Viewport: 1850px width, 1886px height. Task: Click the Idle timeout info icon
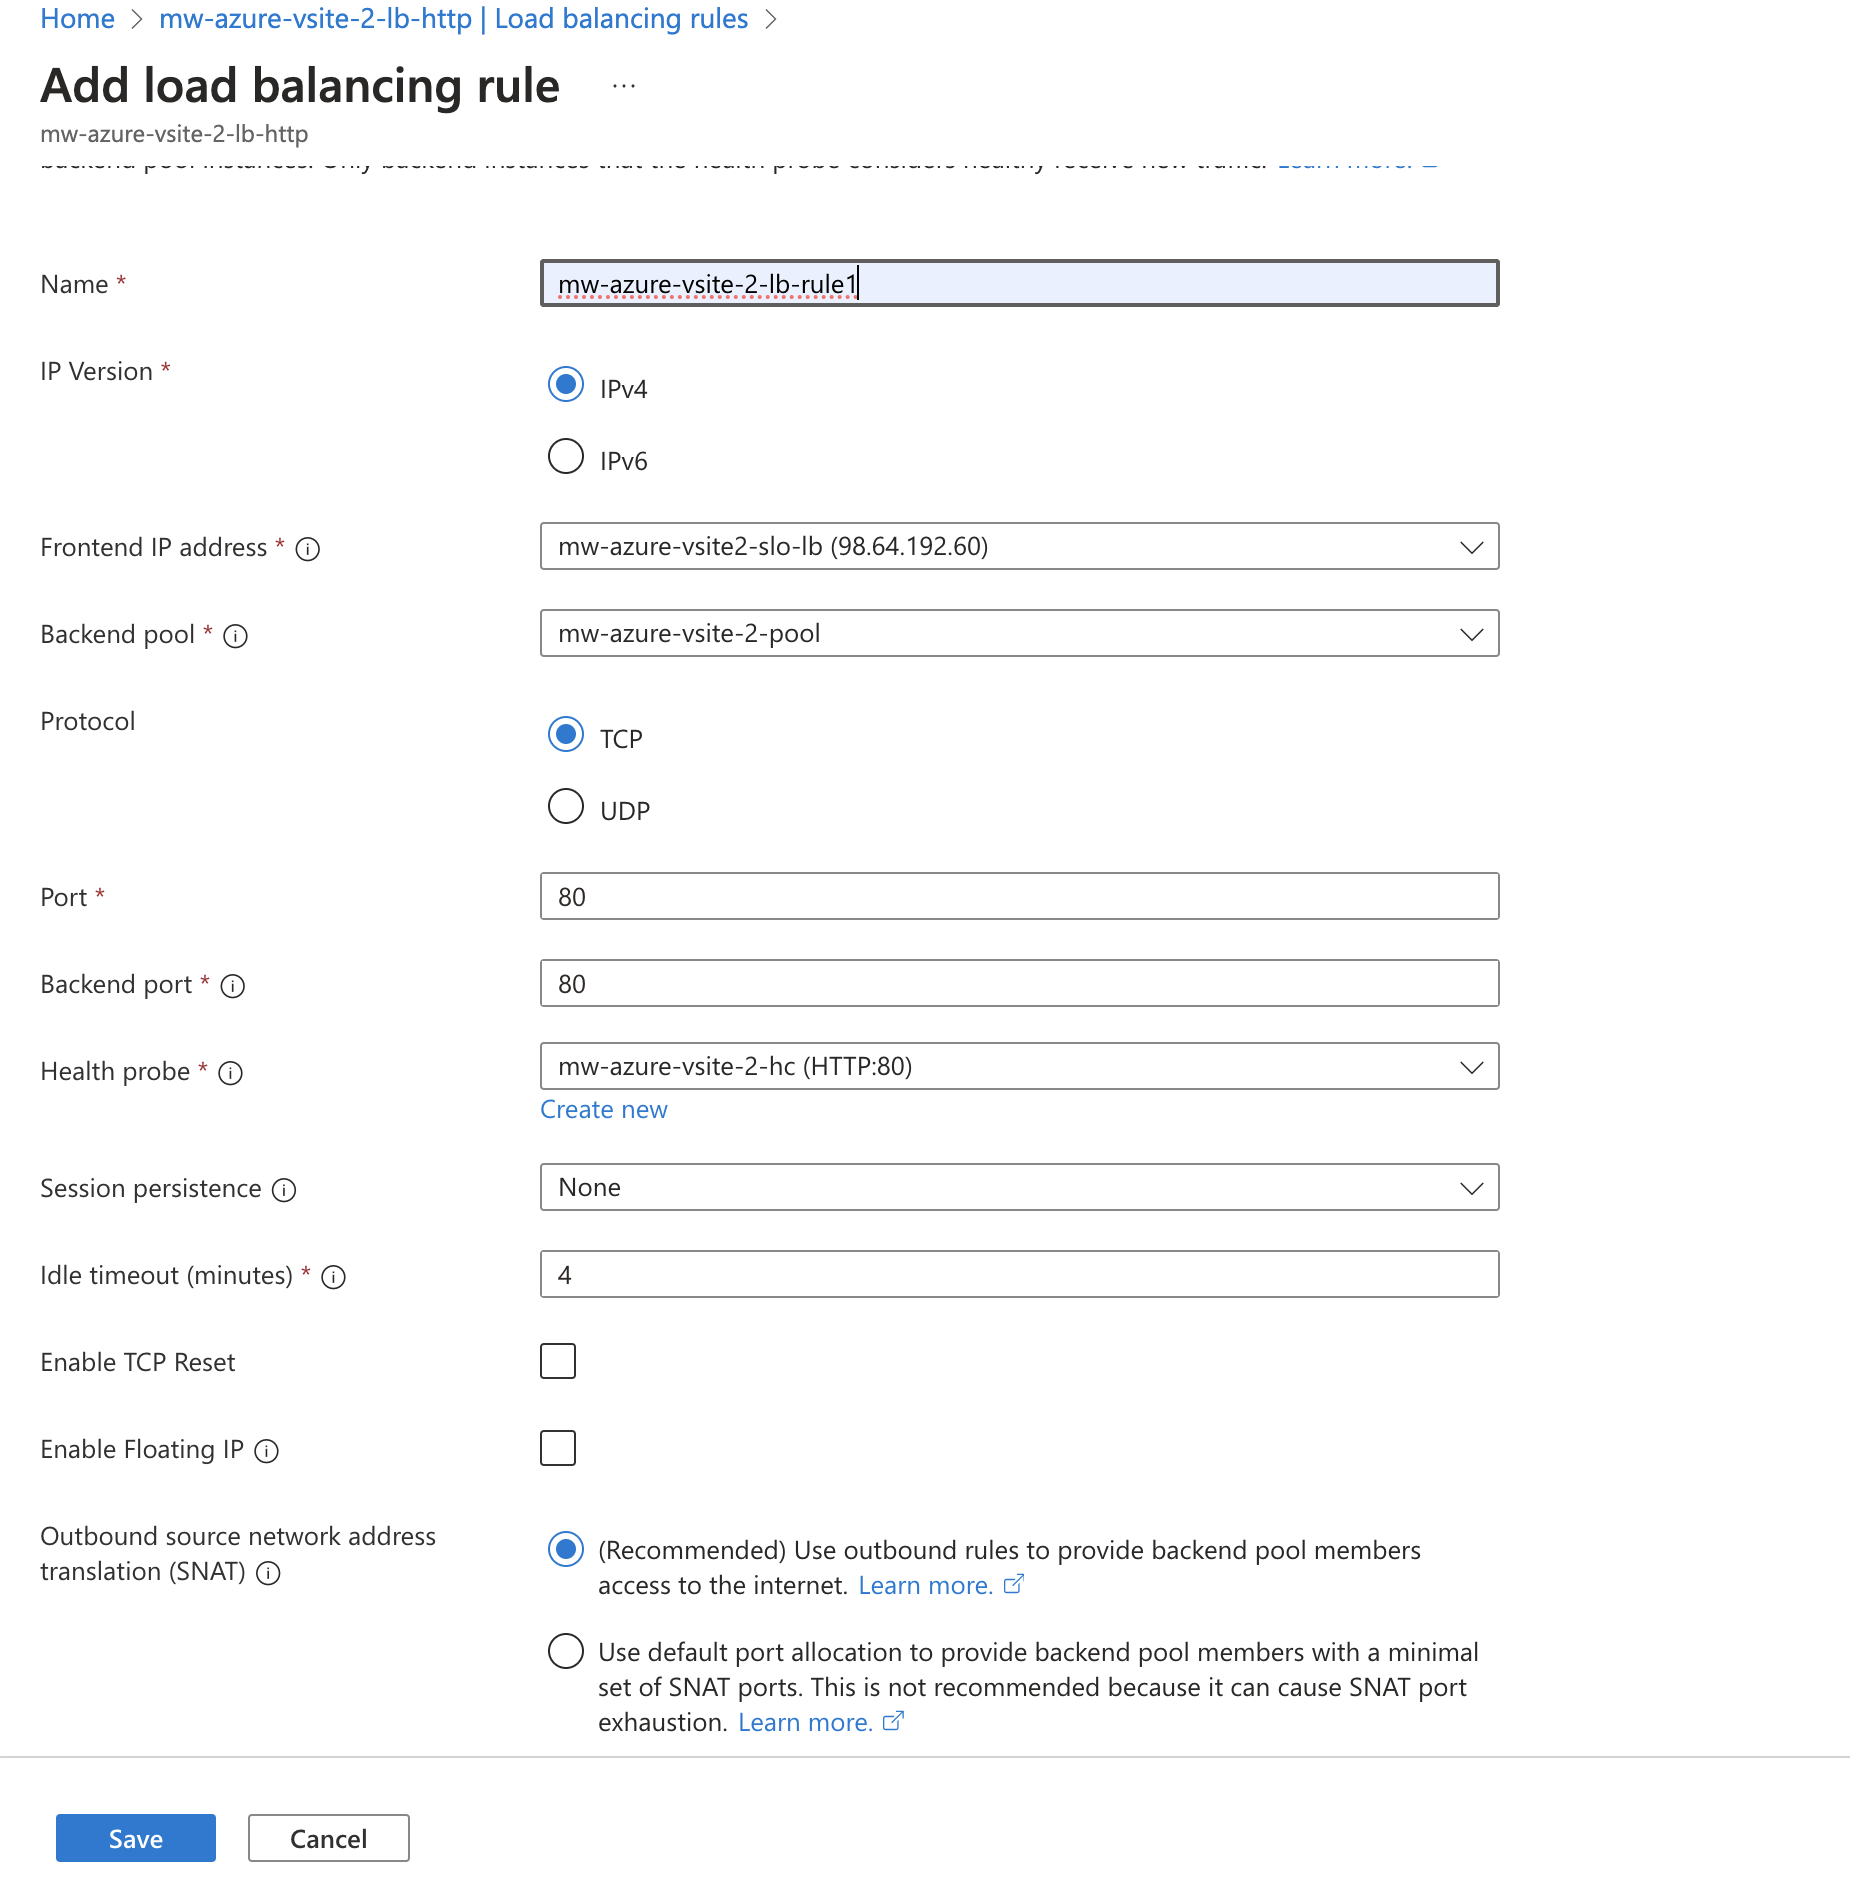(x=332, y=1277)
